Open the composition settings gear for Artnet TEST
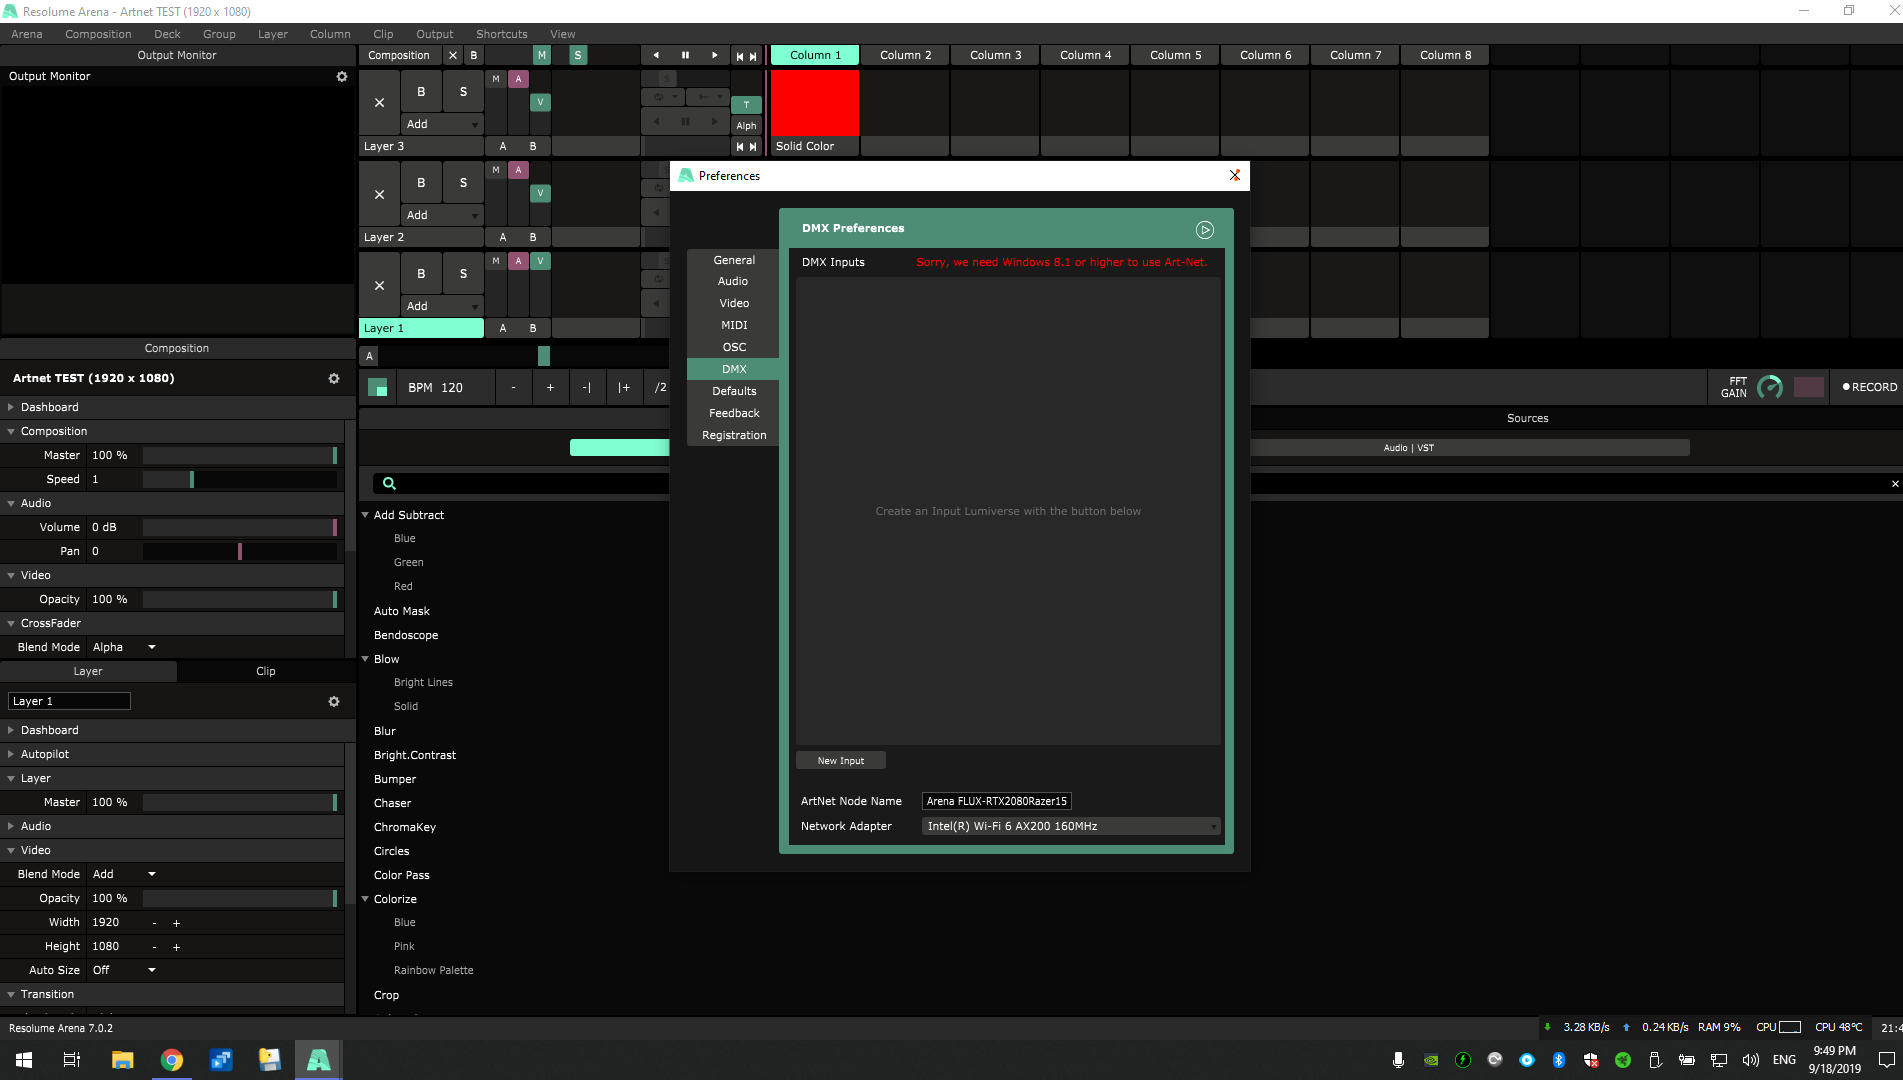Viewport: 1903px width, 1080px height. [334, 379]
